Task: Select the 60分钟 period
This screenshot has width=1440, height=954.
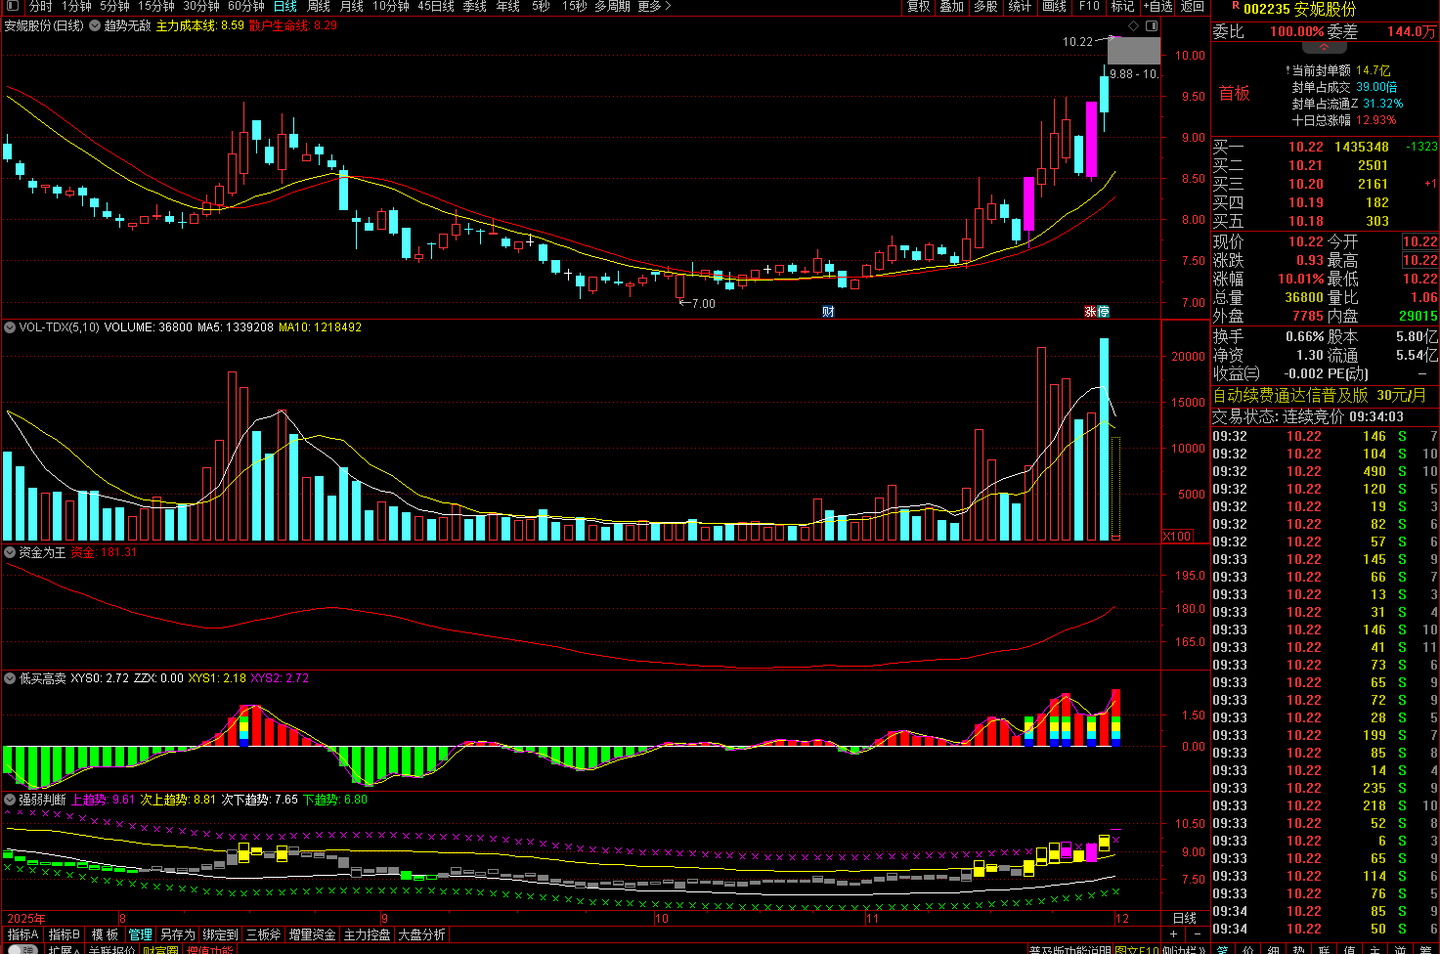Action: click(246, 6)
